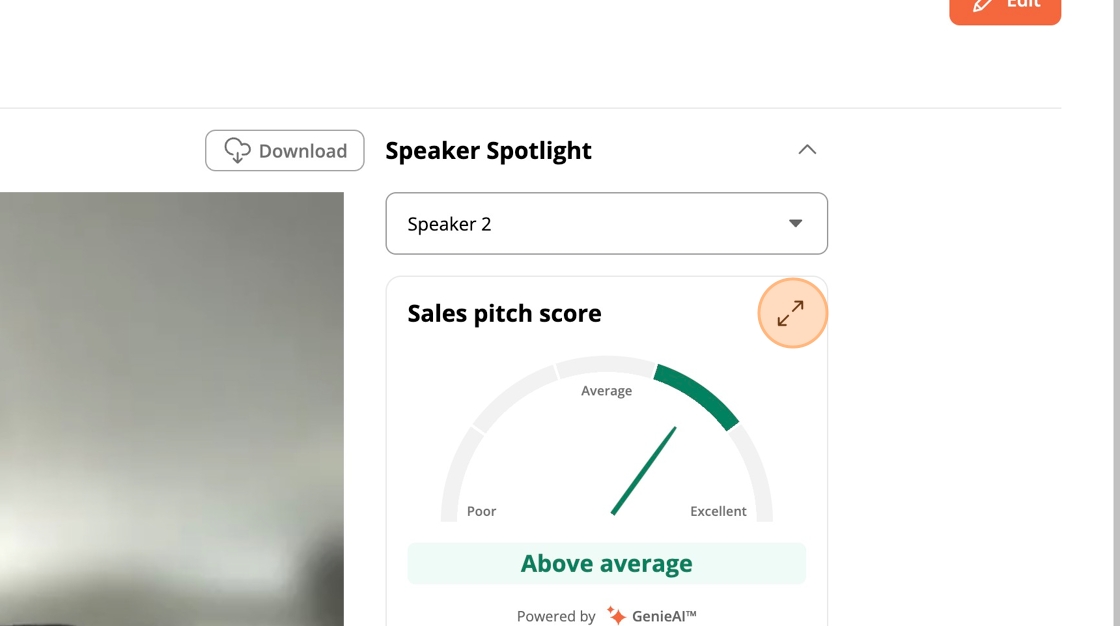Click the Powered by GenieAI text
Viewport: 1120px width, 626px height.
pos(606,616)
